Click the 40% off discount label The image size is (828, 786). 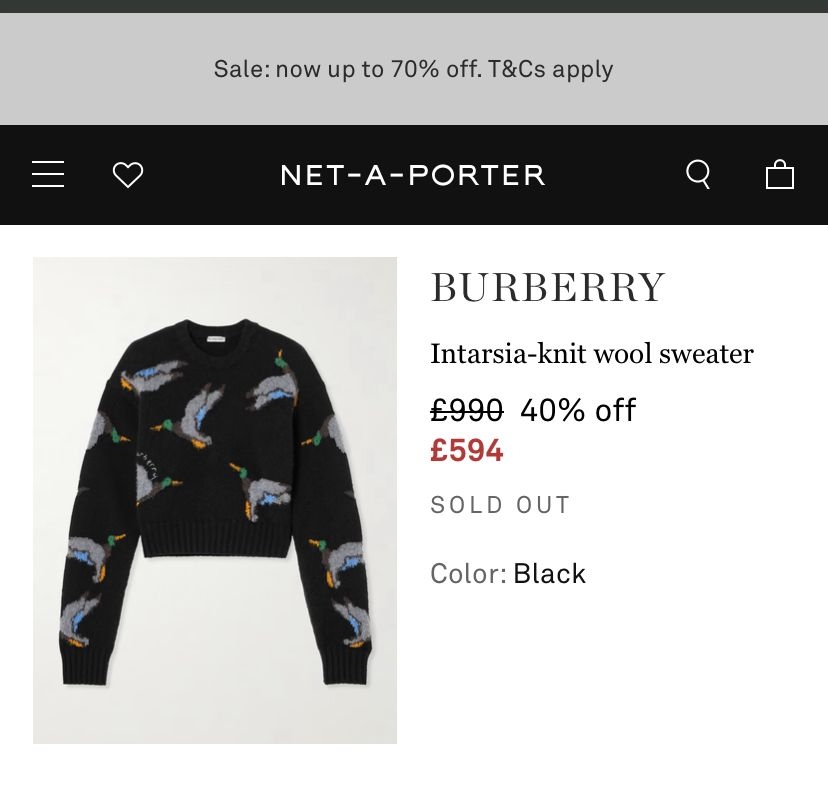578,410
